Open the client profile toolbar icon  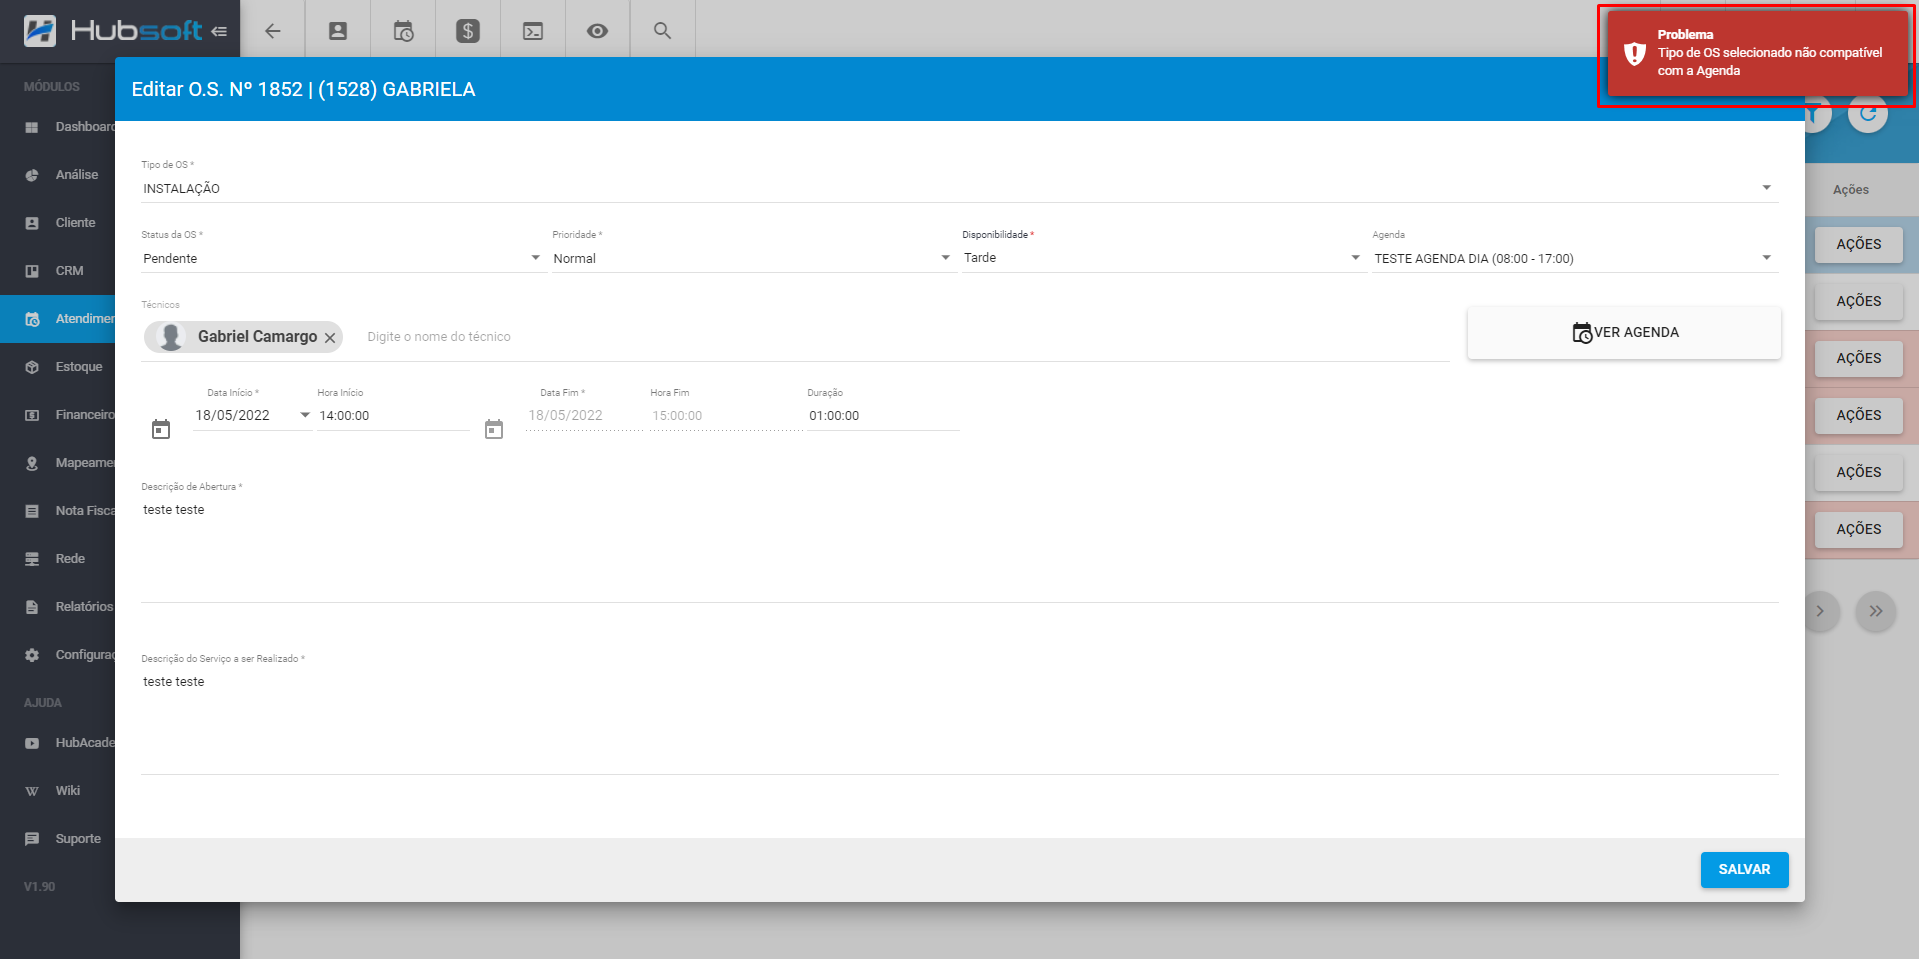click(x=338, y=31)
